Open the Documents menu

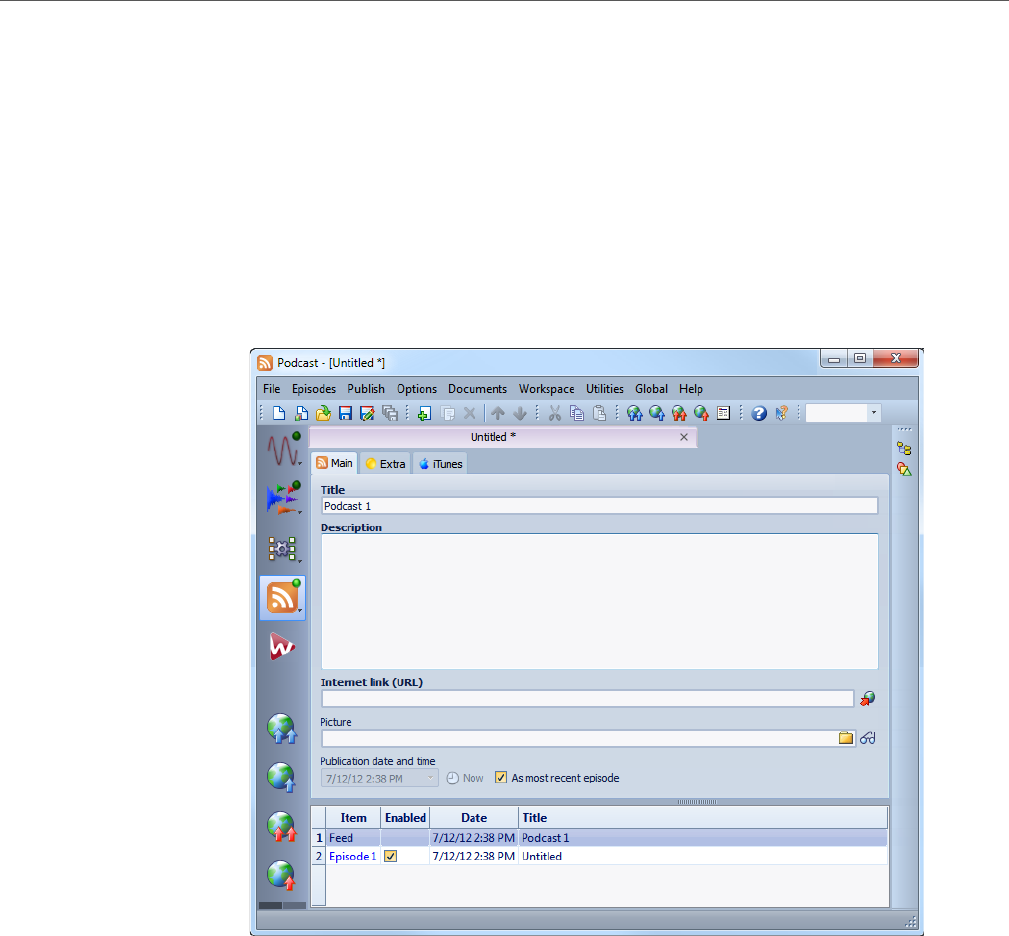pyautogui.click(x=477, y=389)
